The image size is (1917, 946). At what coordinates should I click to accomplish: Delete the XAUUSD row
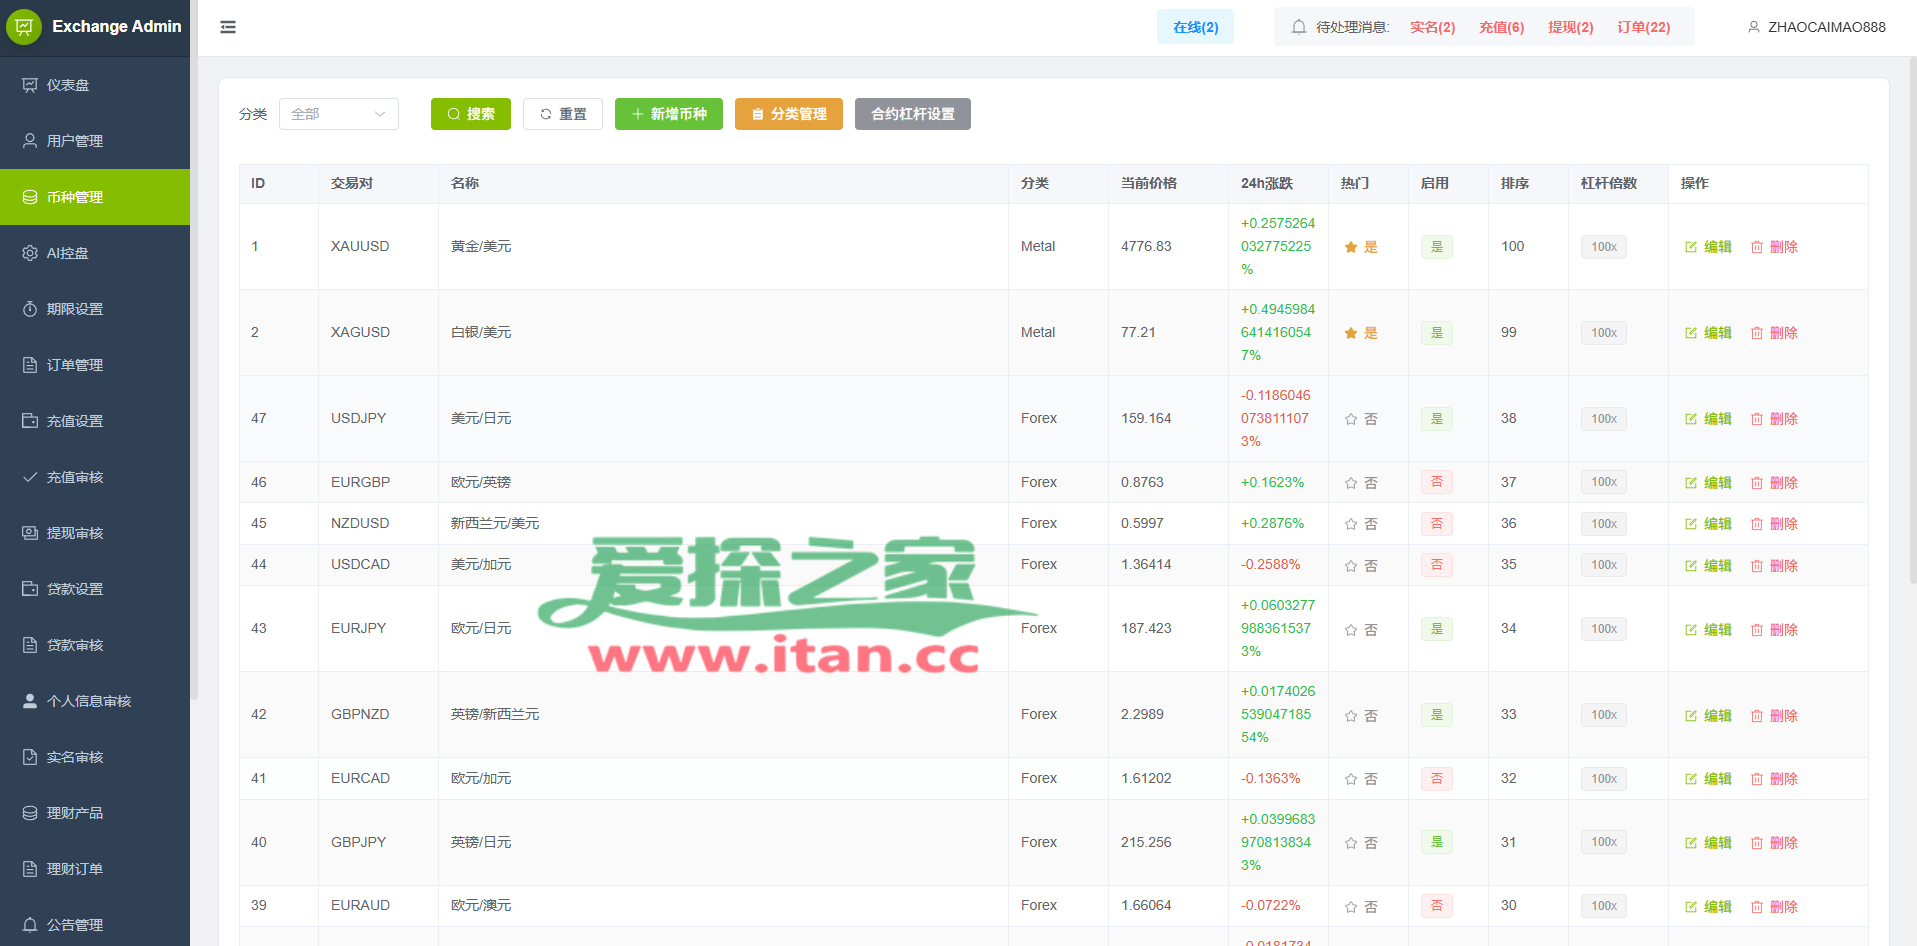(x=1774, y=247)
